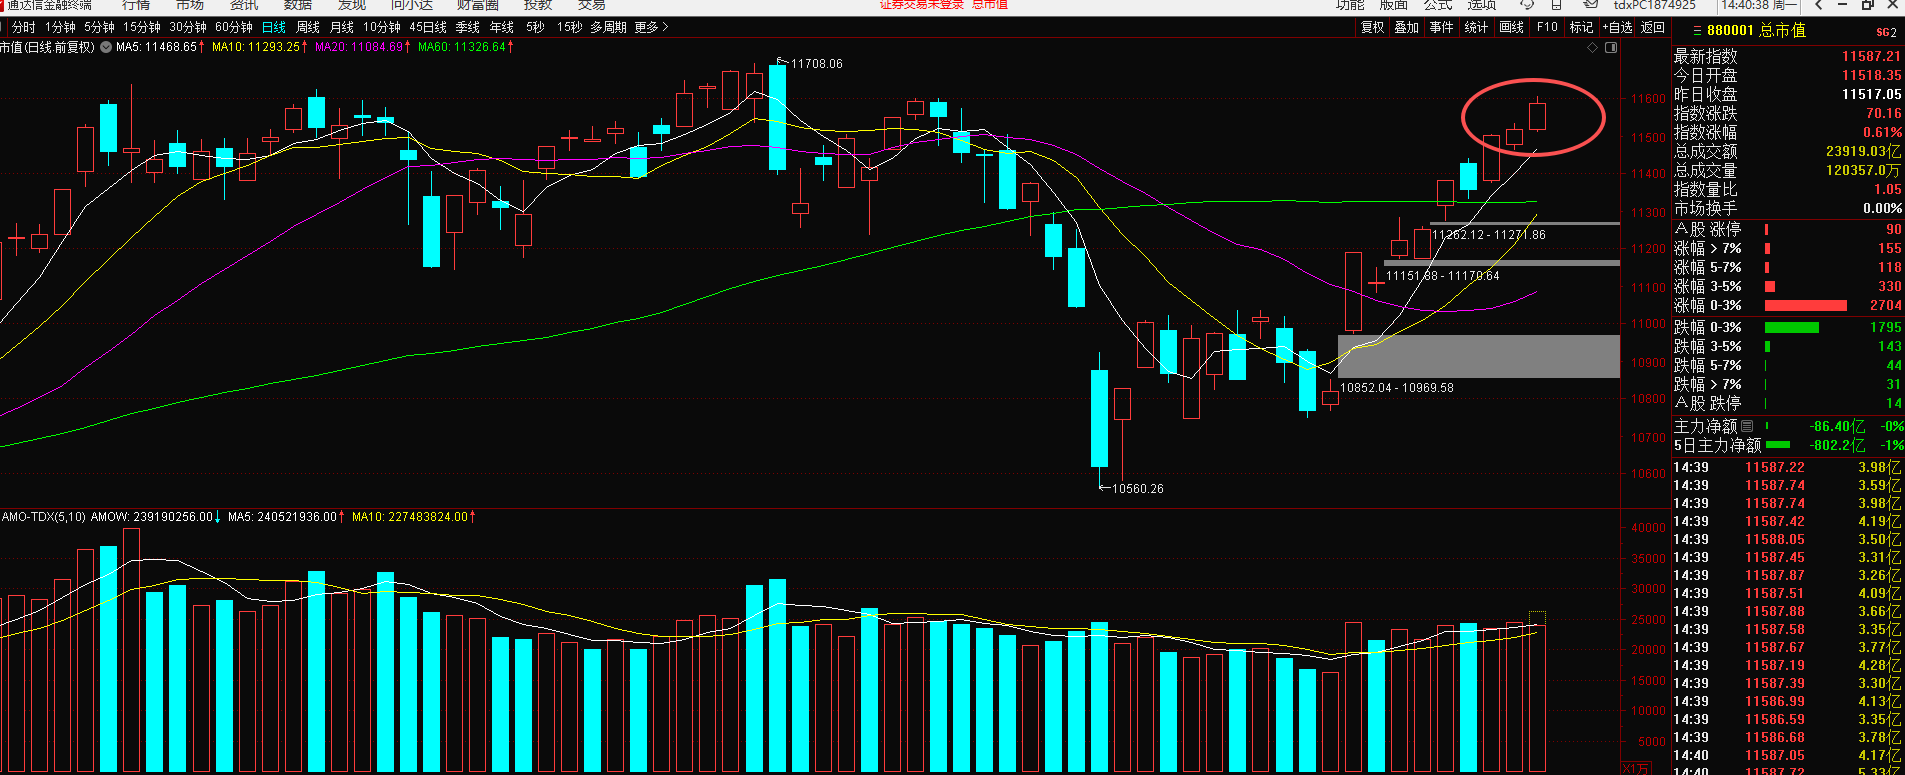Click the diamond icon above the chart
This screenshot has height=775, width=1905.
(1593, 47)
